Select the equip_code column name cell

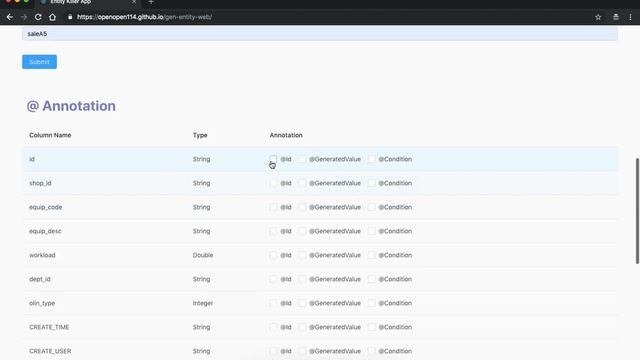click(46, 207)
